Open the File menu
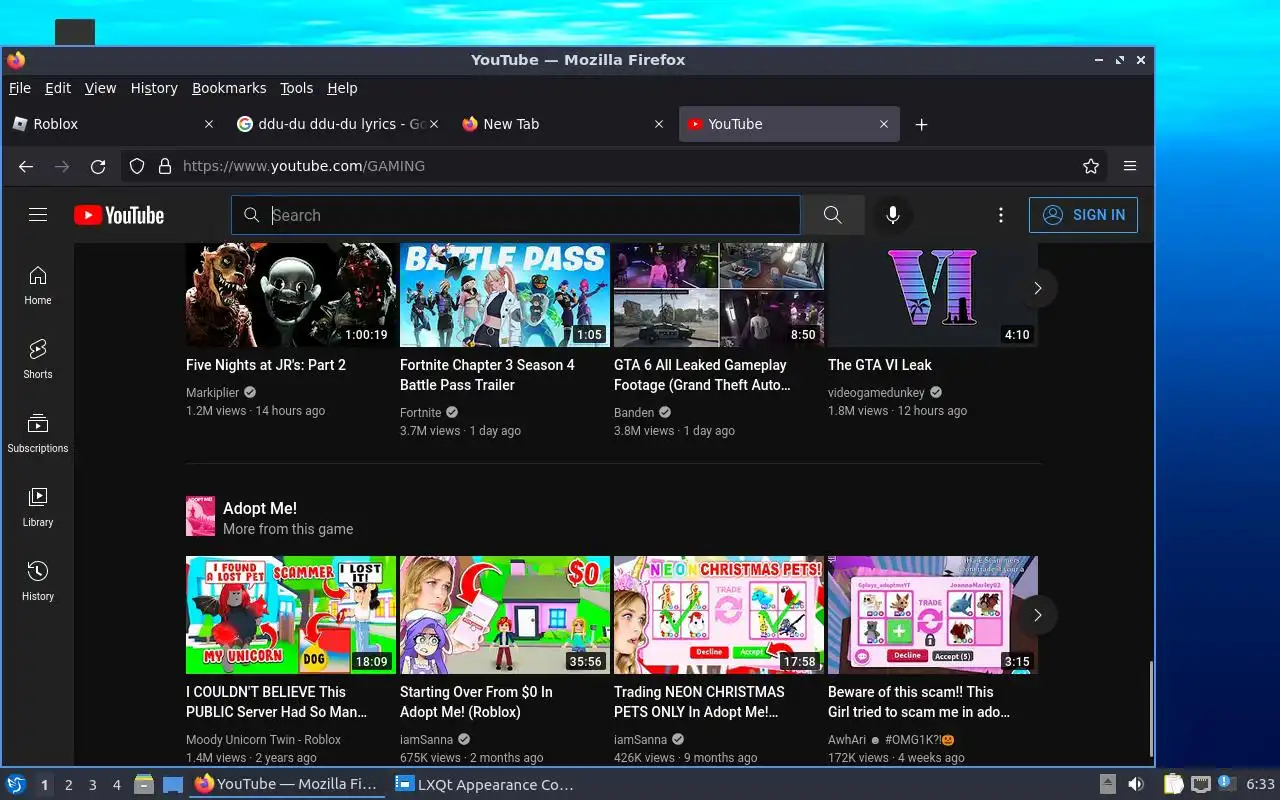Viewport: 1280px width, 800px height. pos(19,88)
